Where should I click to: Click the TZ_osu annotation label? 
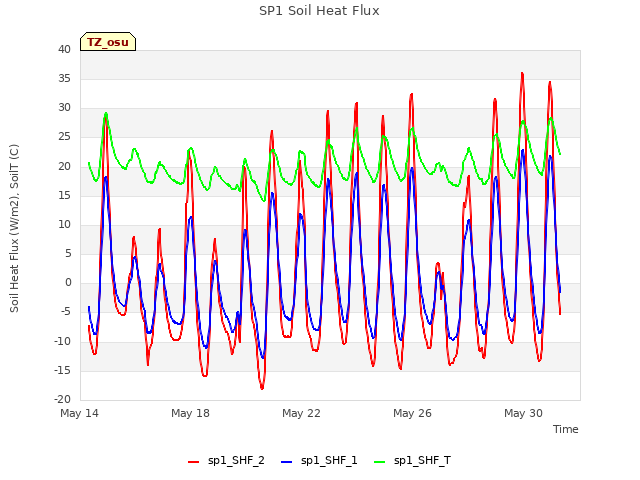click(x=108, y=42)
